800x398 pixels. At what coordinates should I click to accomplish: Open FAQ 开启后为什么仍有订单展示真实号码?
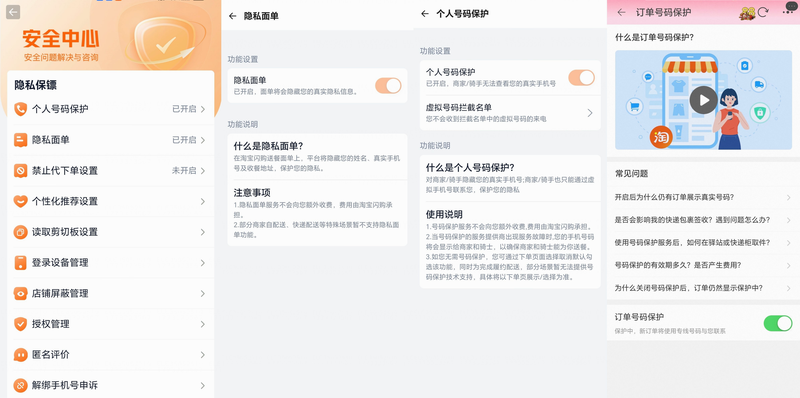tap(703, 197)
